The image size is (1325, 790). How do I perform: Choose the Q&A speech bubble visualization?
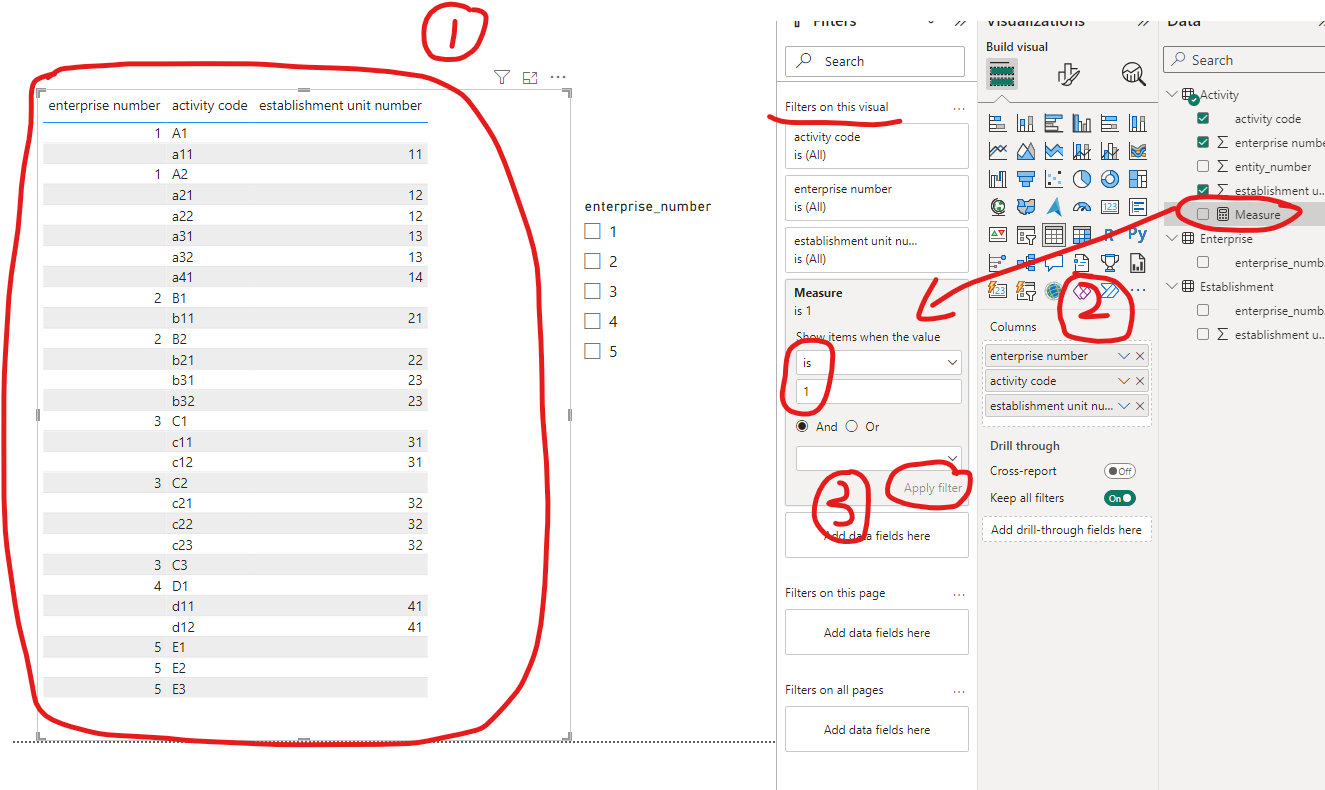pos(1053,263)
